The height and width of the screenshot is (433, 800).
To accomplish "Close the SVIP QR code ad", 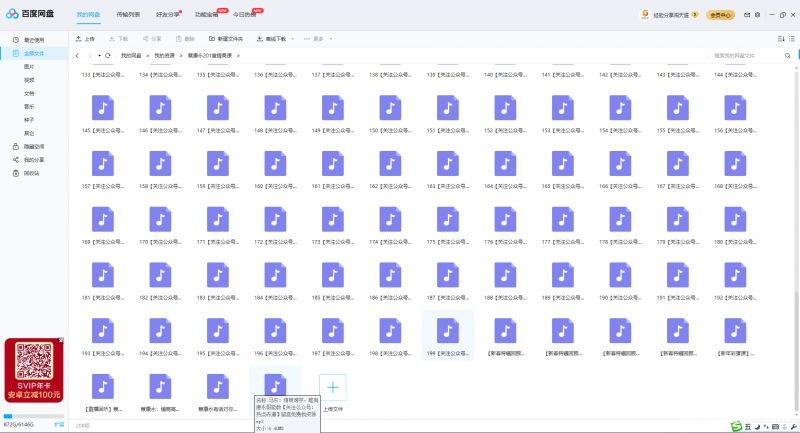I will click(x=61, y=340).
